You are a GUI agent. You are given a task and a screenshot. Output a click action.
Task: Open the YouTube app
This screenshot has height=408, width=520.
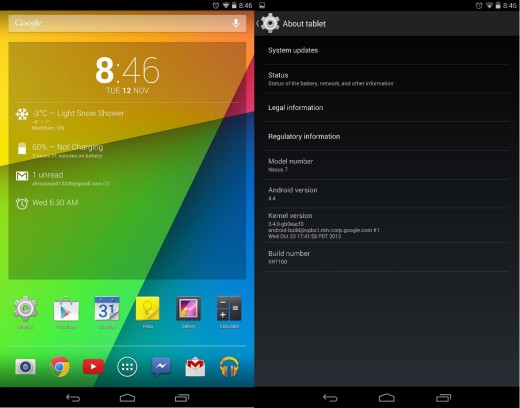(x=93, y=367)
